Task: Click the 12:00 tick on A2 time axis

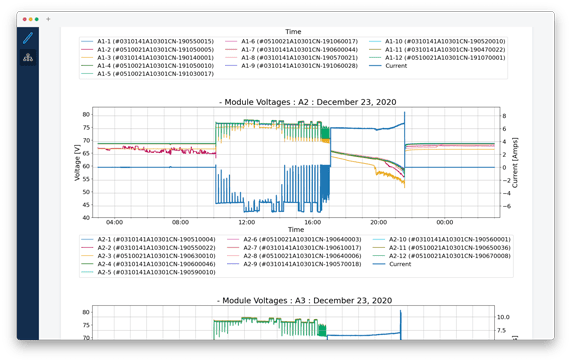Action: pos(247,222)
